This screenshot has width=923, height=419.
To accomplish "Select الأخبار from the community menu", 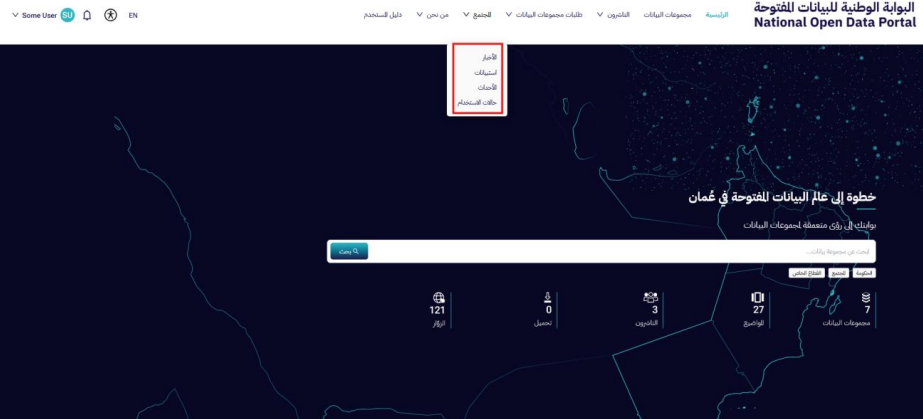I will (488, 57).
